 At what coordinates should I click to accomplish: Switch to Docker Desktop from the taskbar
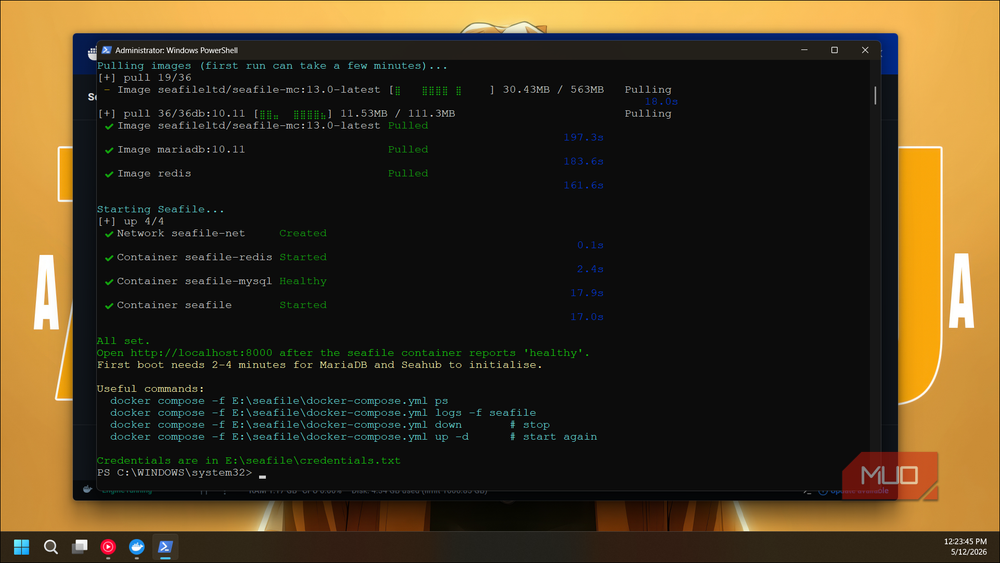[x=136, y=546]
